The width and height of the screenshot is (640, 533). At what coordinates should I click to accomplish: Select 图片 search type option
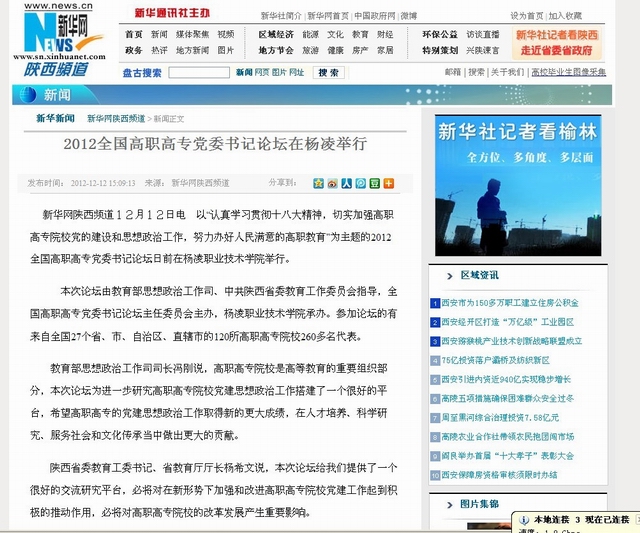279,73
